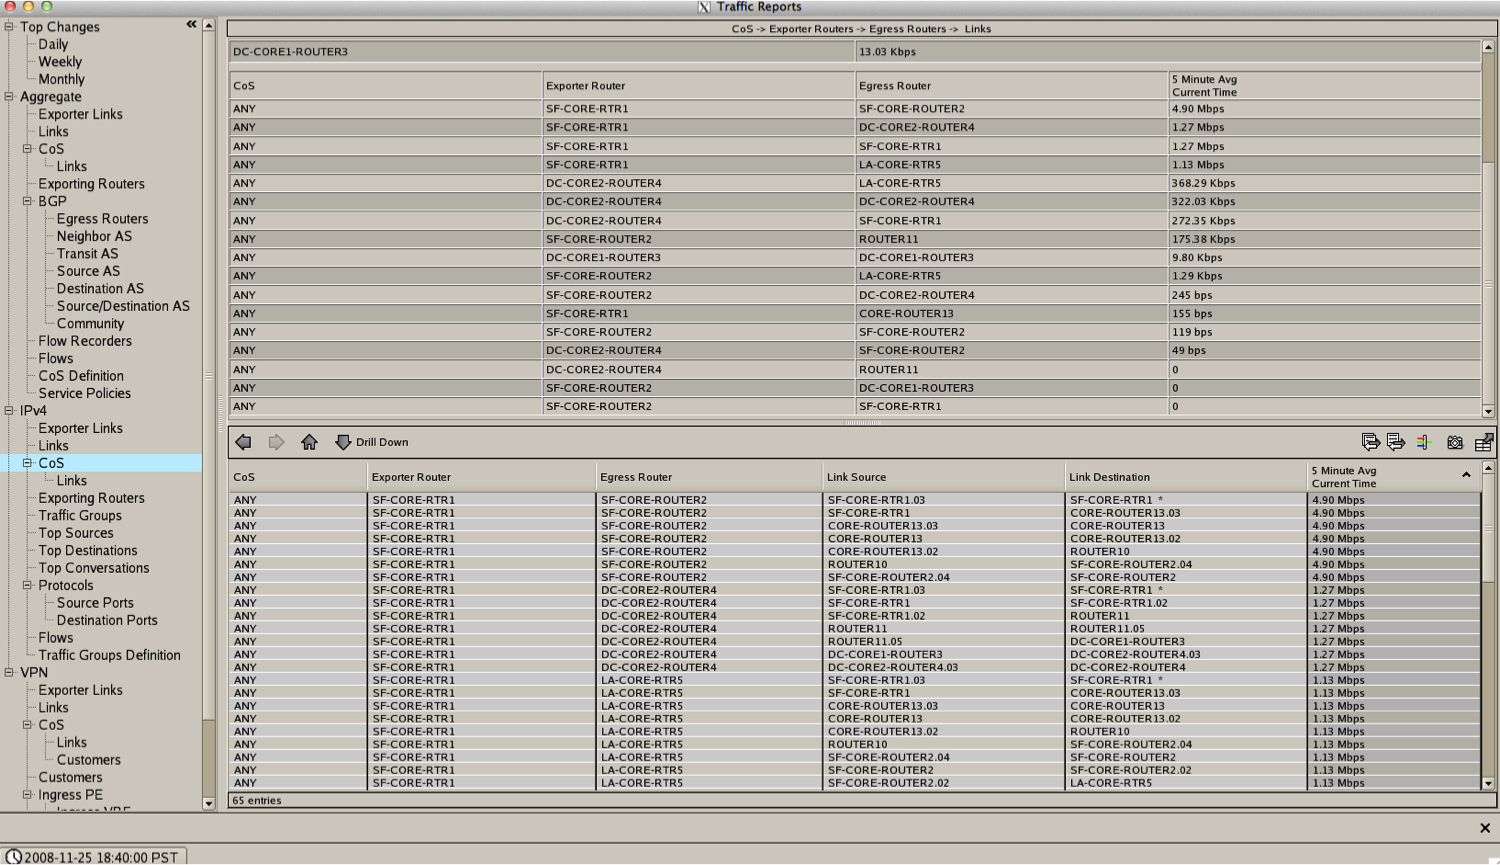
Task: Click the CoS -> Exporter Routers breadcrumb title
Action: pos(861,29)
